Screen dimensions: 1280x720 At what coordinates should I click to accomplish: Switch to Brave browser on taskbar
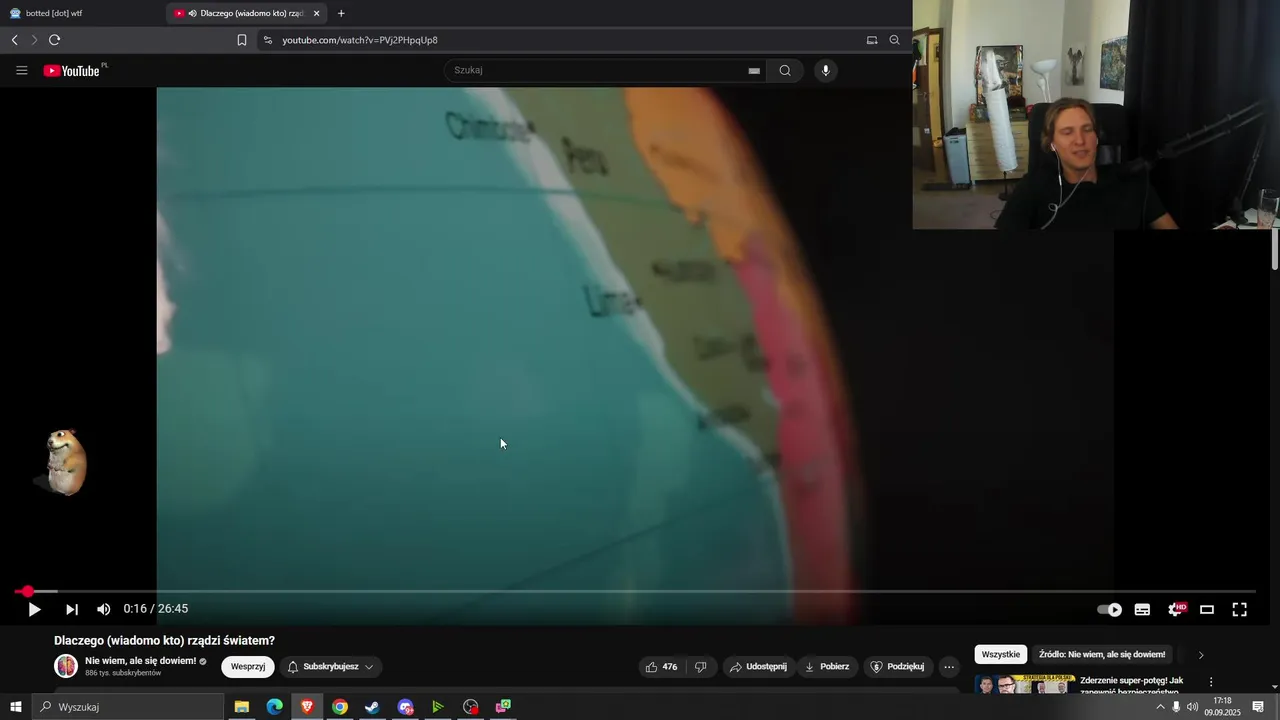[307, 707]
